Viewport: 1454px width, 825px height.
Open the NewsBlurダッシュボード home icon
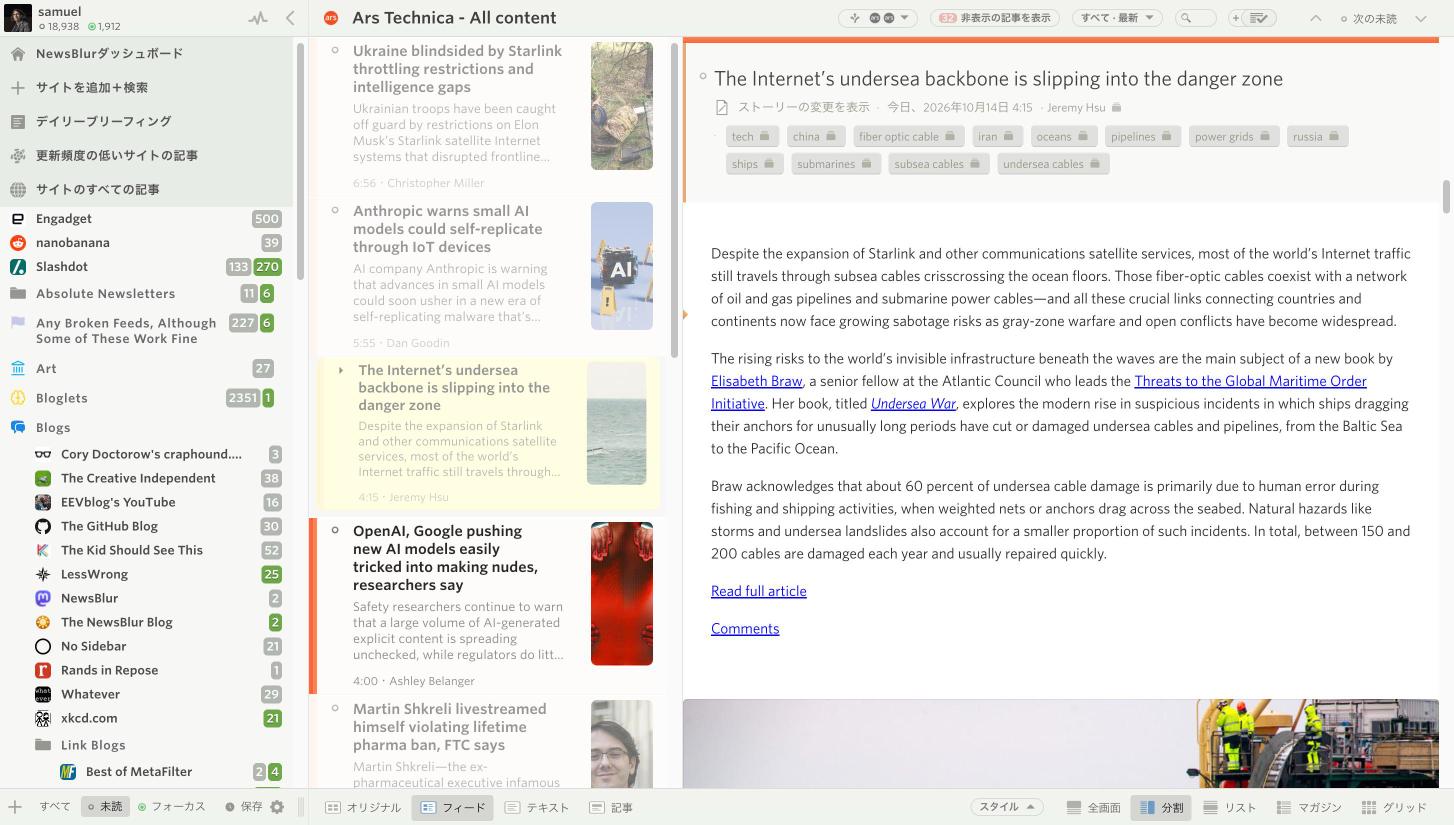[x=18, y=54]
